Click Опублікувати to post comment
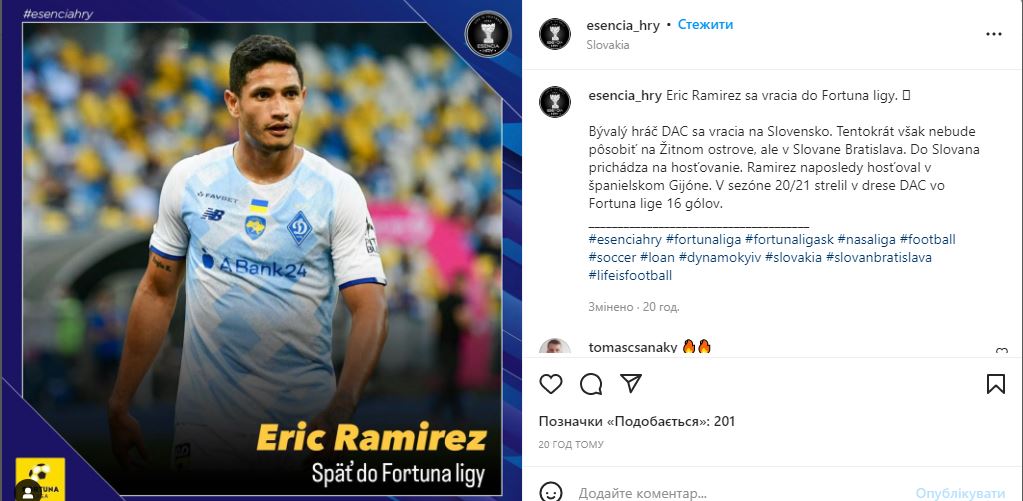This screenshot has height=501, width=1023. click(960, 493)
